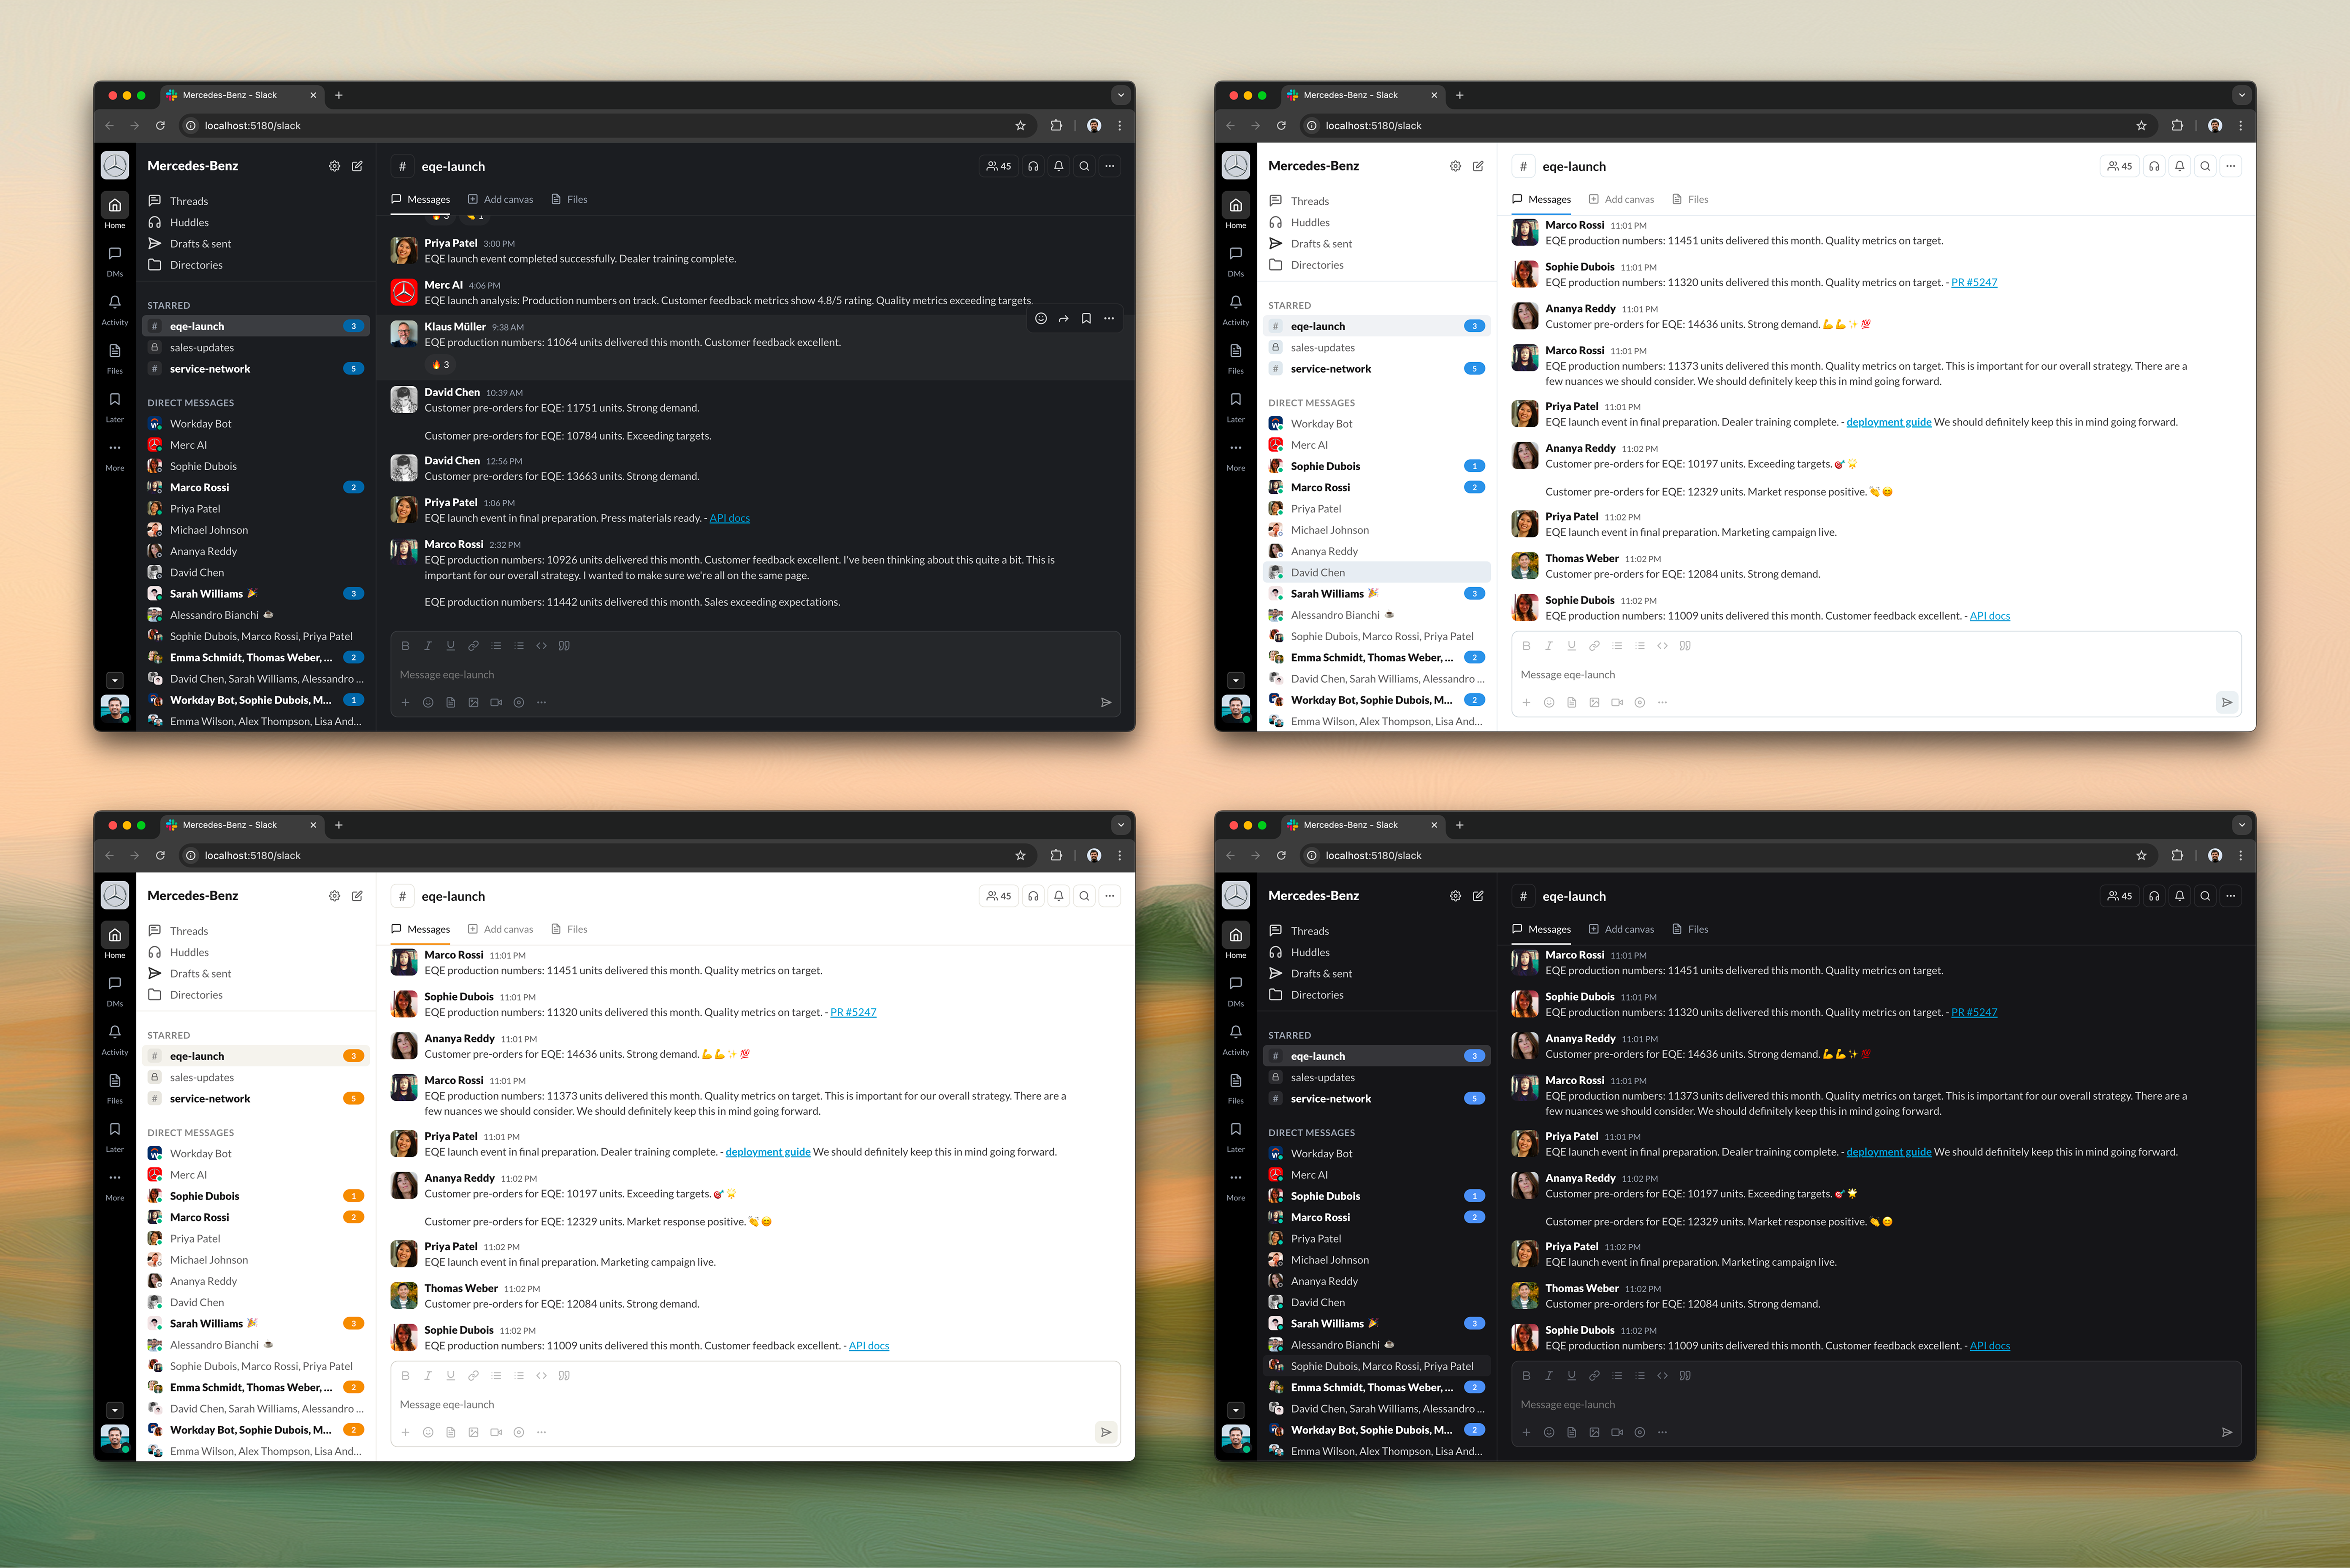The height and width of the screenshot is (1568, 2350).
Task: Open the emoji picker in the message composer
Action: [x=428, y=702]
